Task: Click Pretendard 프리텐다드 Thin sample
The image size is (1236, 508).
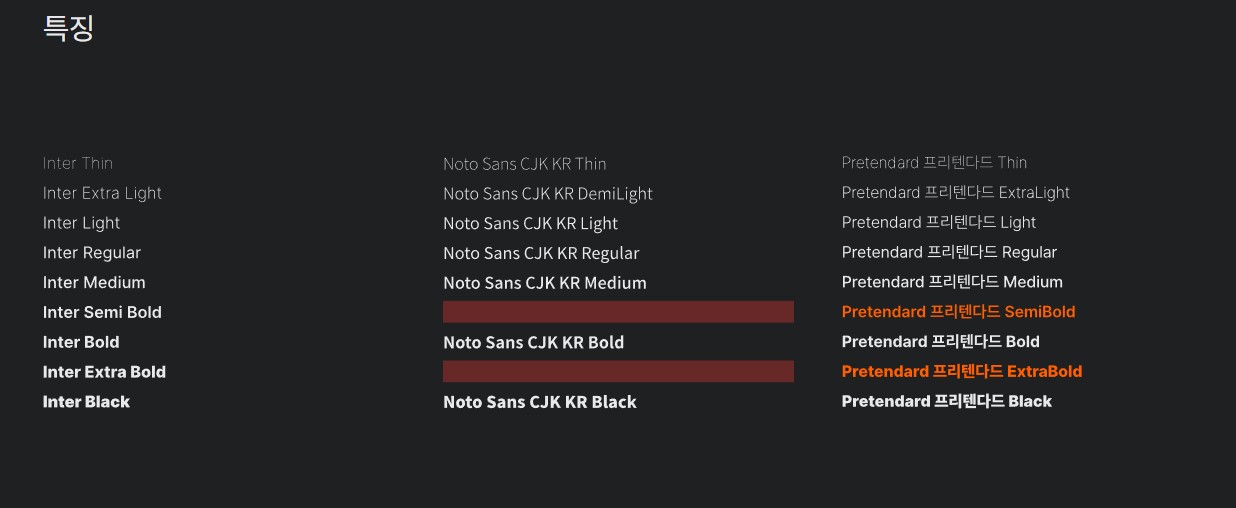Action: [x=934, y=163]
